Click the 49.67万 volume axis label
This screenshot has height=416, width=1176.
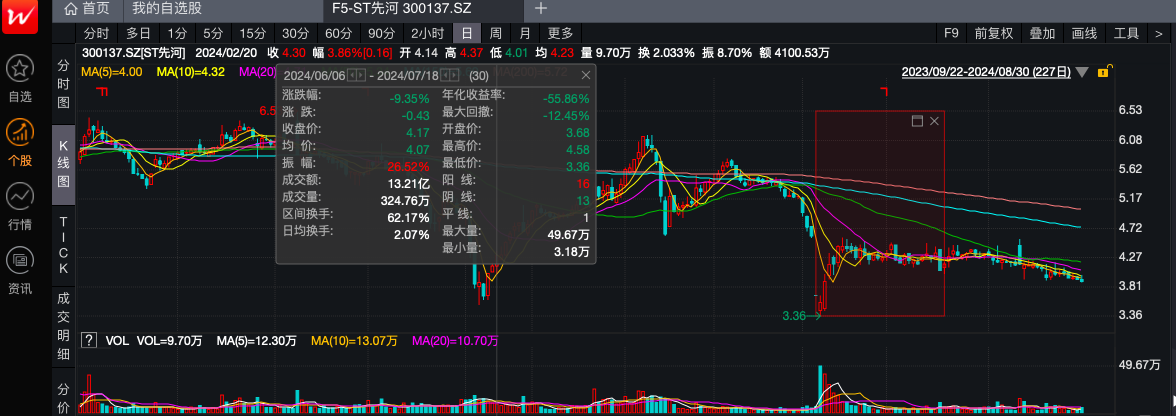click(x=1137, y=364)
